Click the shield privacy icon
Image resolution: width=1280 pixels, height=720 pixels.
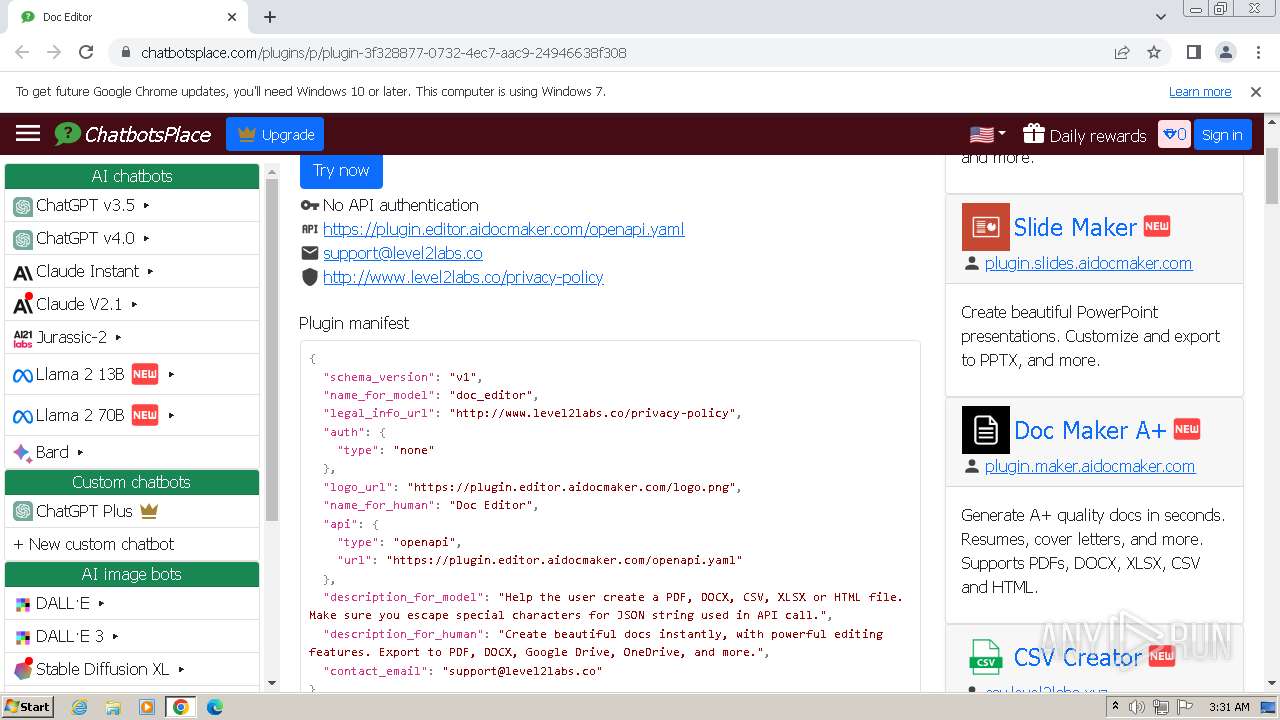(x=310, y=277)
